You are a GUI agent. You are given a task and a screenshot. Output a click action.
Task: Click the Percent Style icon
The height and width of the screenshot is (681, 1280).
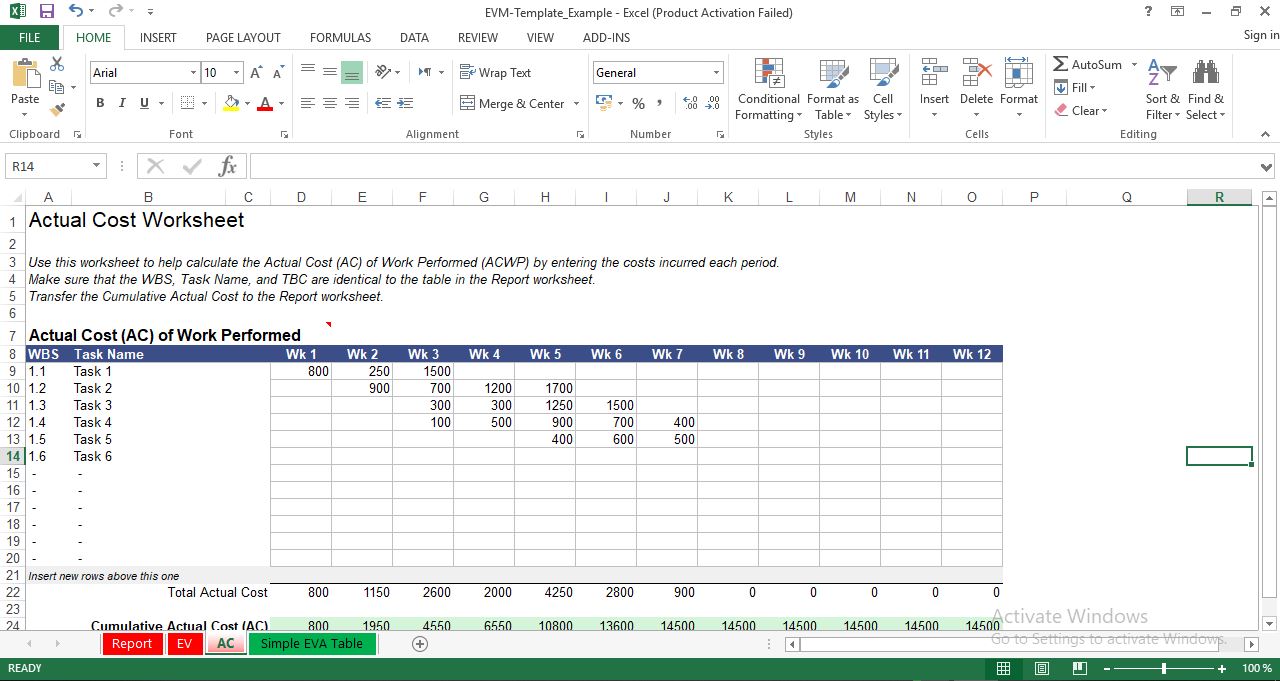638,103
